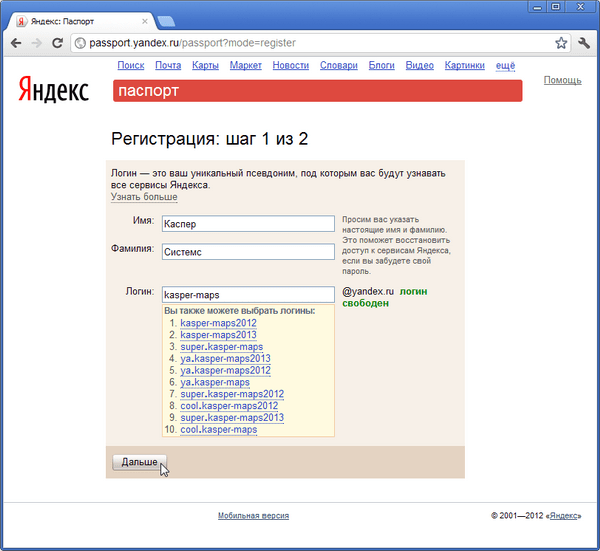Open the Почта link
The height and width of the screenshot is (551, 600).
pyautogui.click(x=168, y=65)
